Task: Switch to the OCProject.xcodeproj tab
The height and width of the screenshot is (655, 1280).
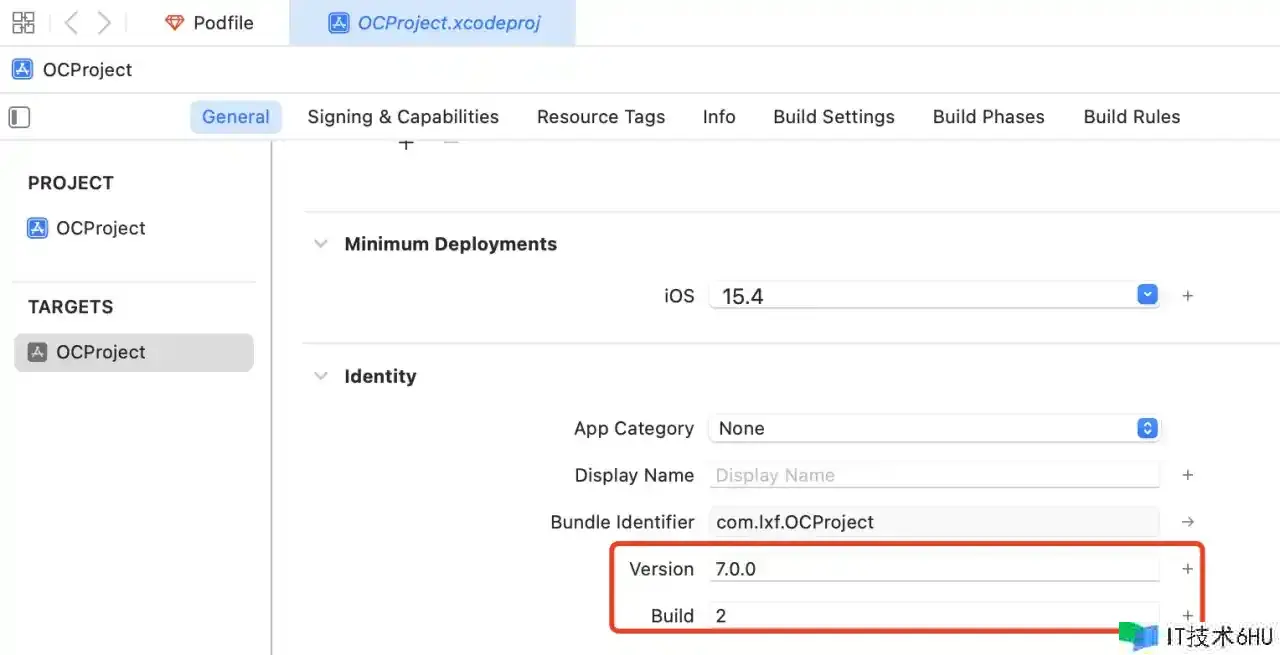Action: pyautogui.click(x=435, y=23)
